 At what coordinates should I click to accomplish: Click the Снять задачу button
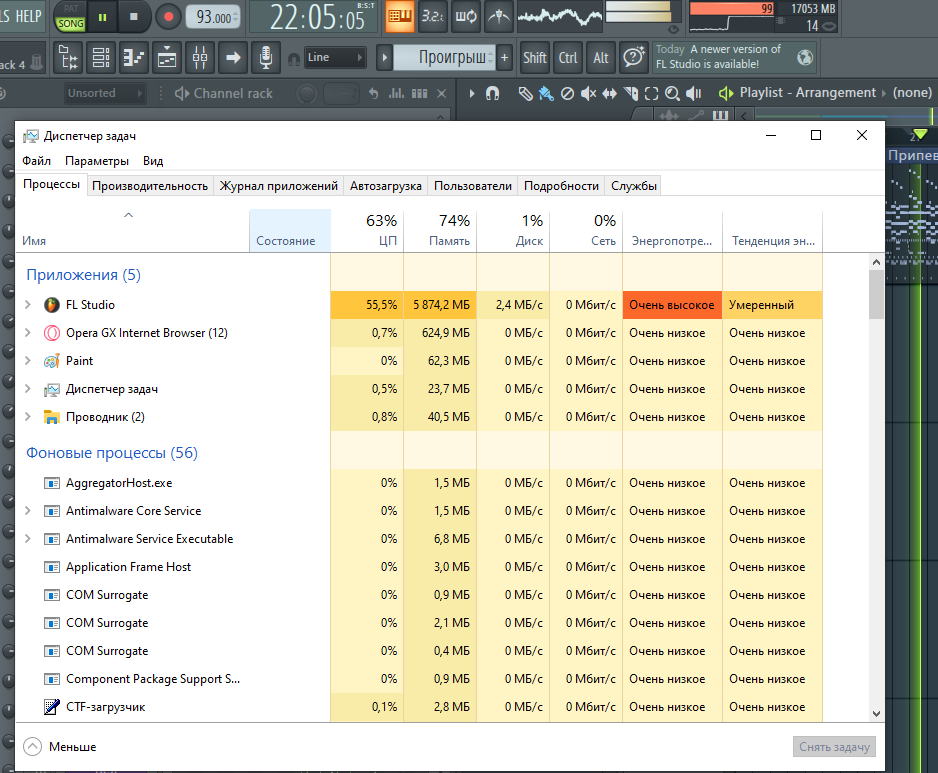835,747
